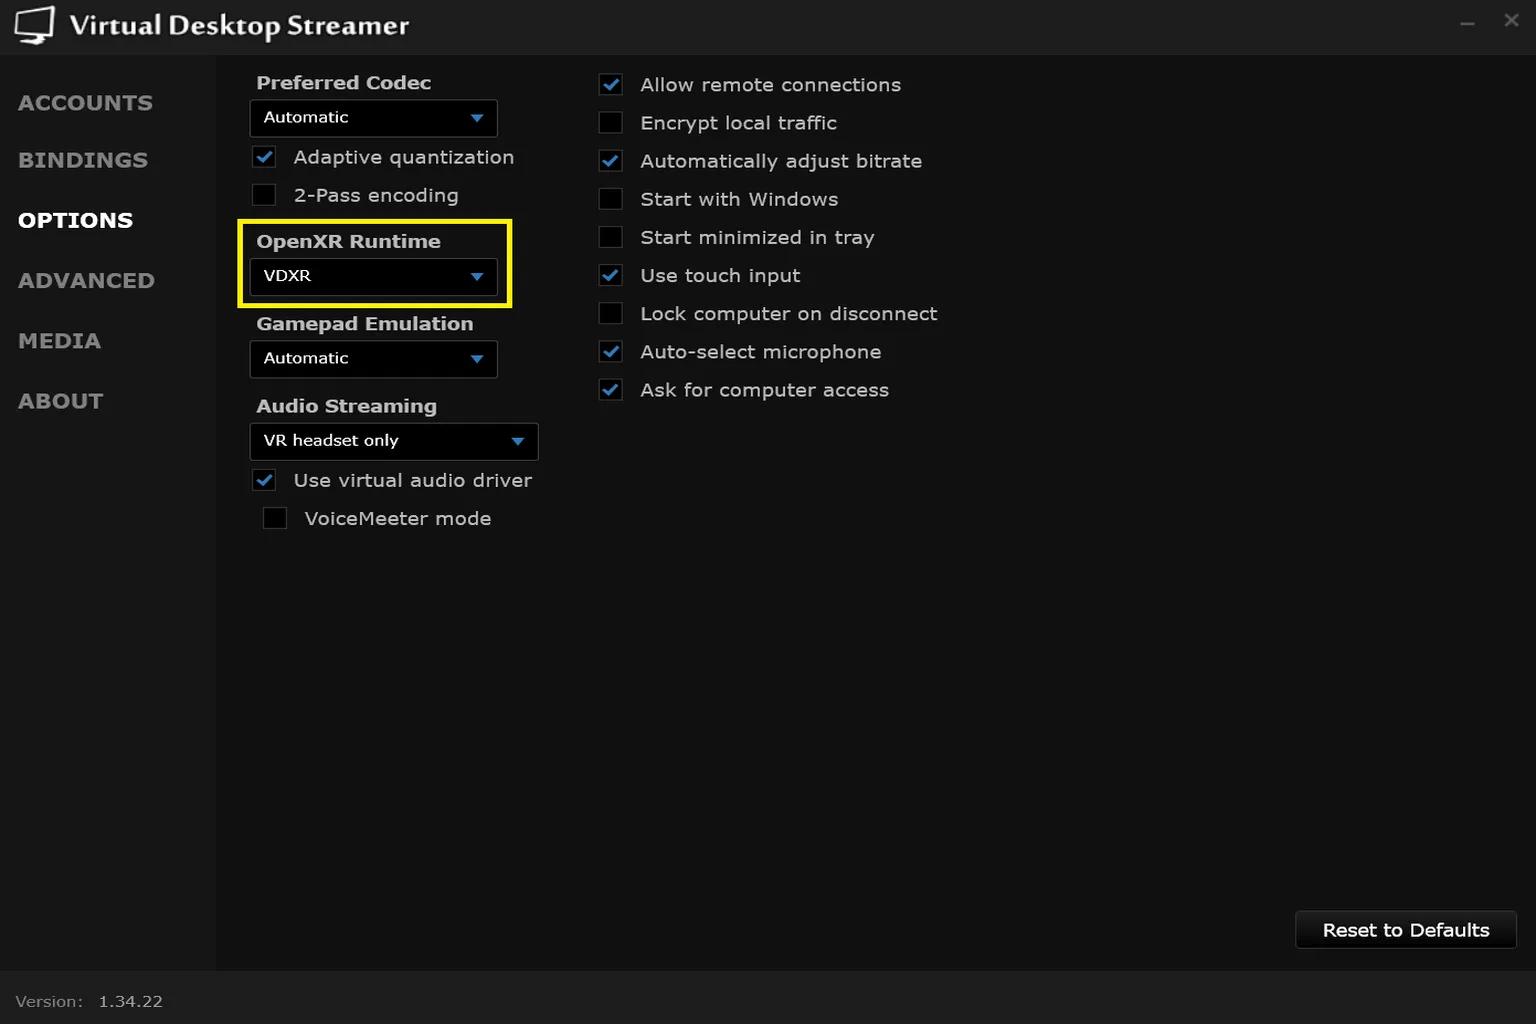Enable Encrypt local traffic

point(611,123)
